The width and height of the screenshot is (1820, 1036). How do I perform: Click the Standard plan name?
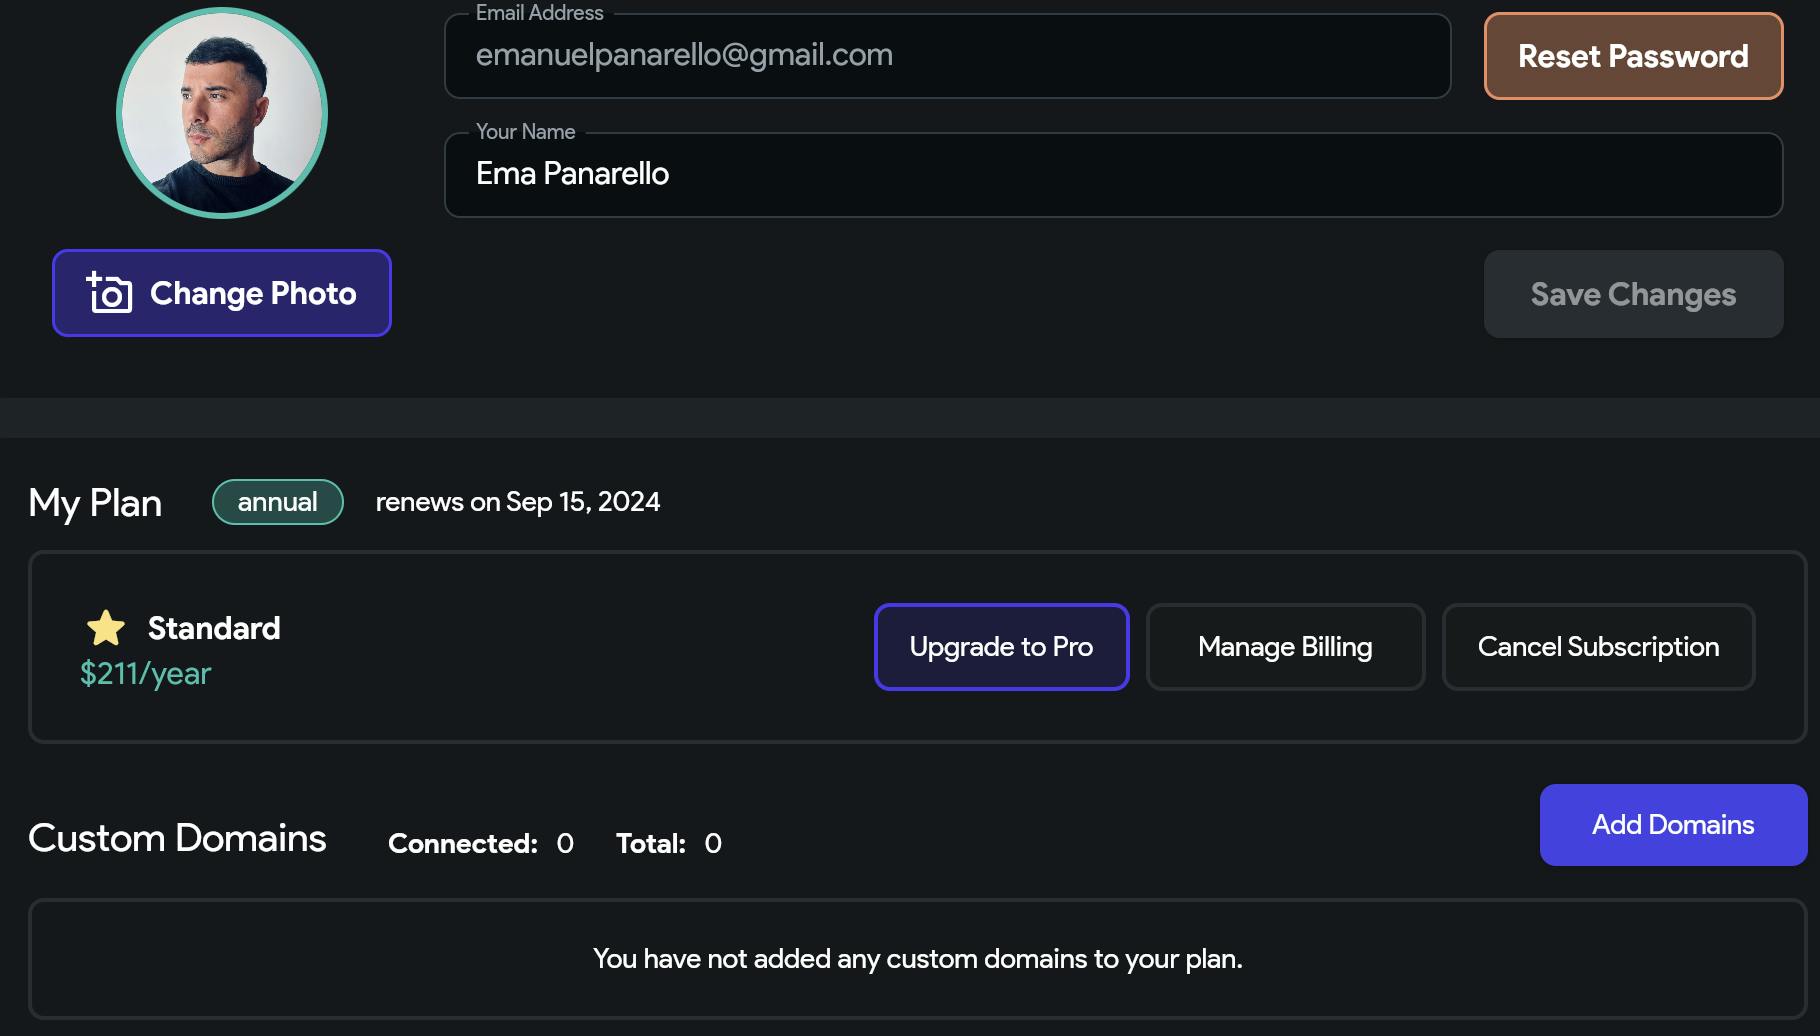pyautogui.click(x=214, y=628)
